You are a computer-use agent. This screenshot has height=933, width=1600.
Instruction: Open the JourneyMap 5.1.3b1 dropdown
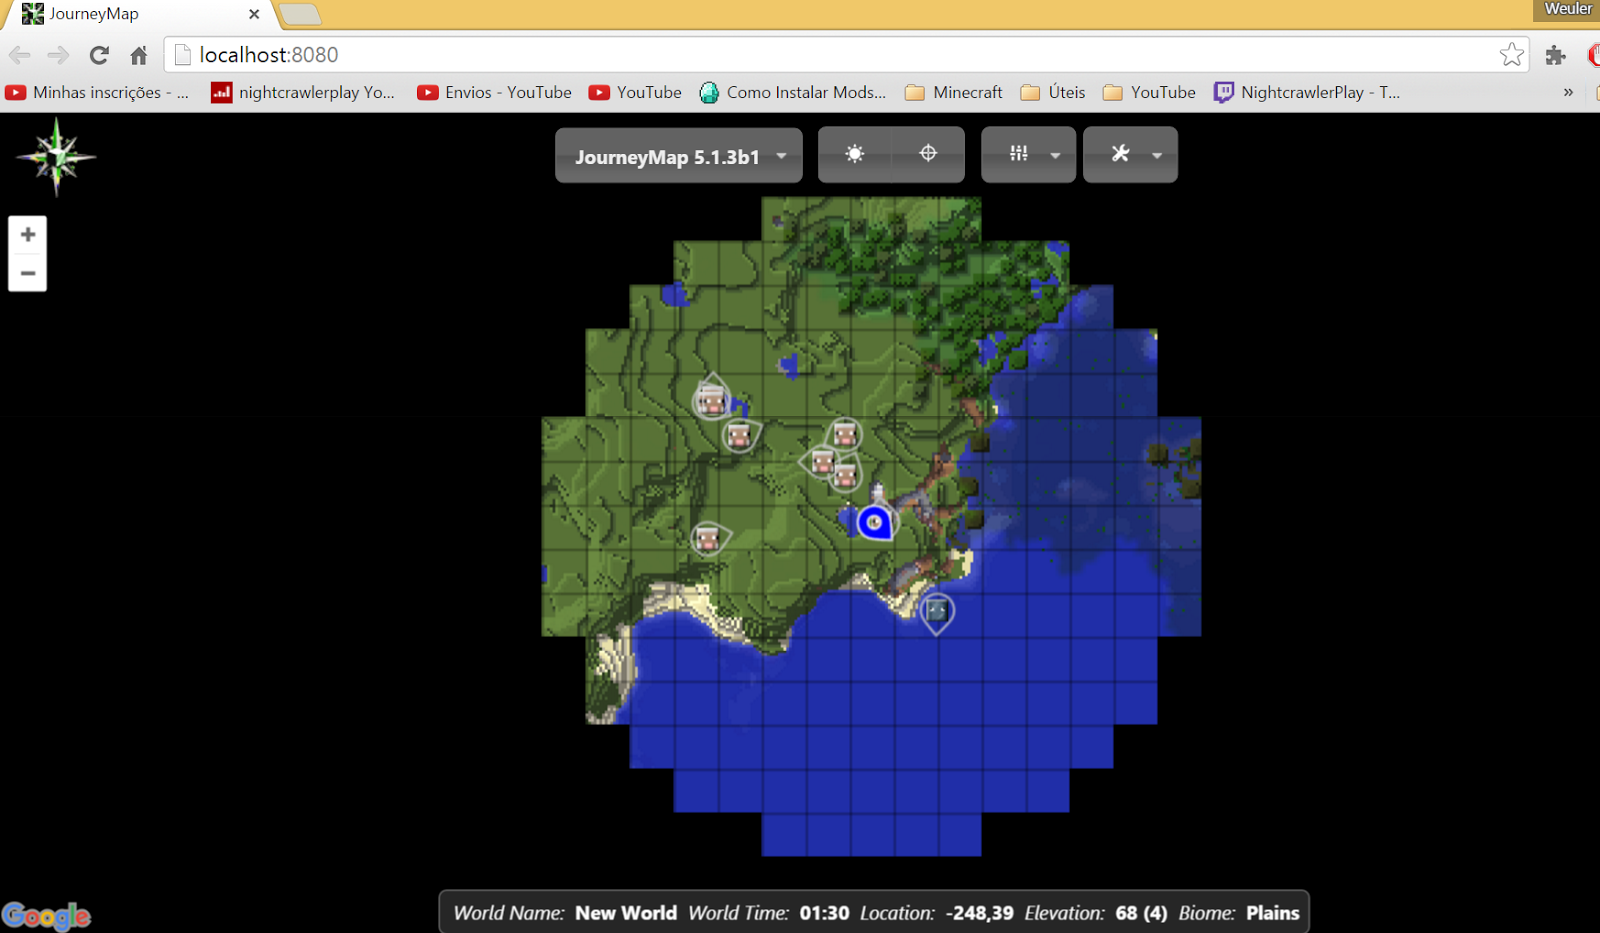[679, 156]
